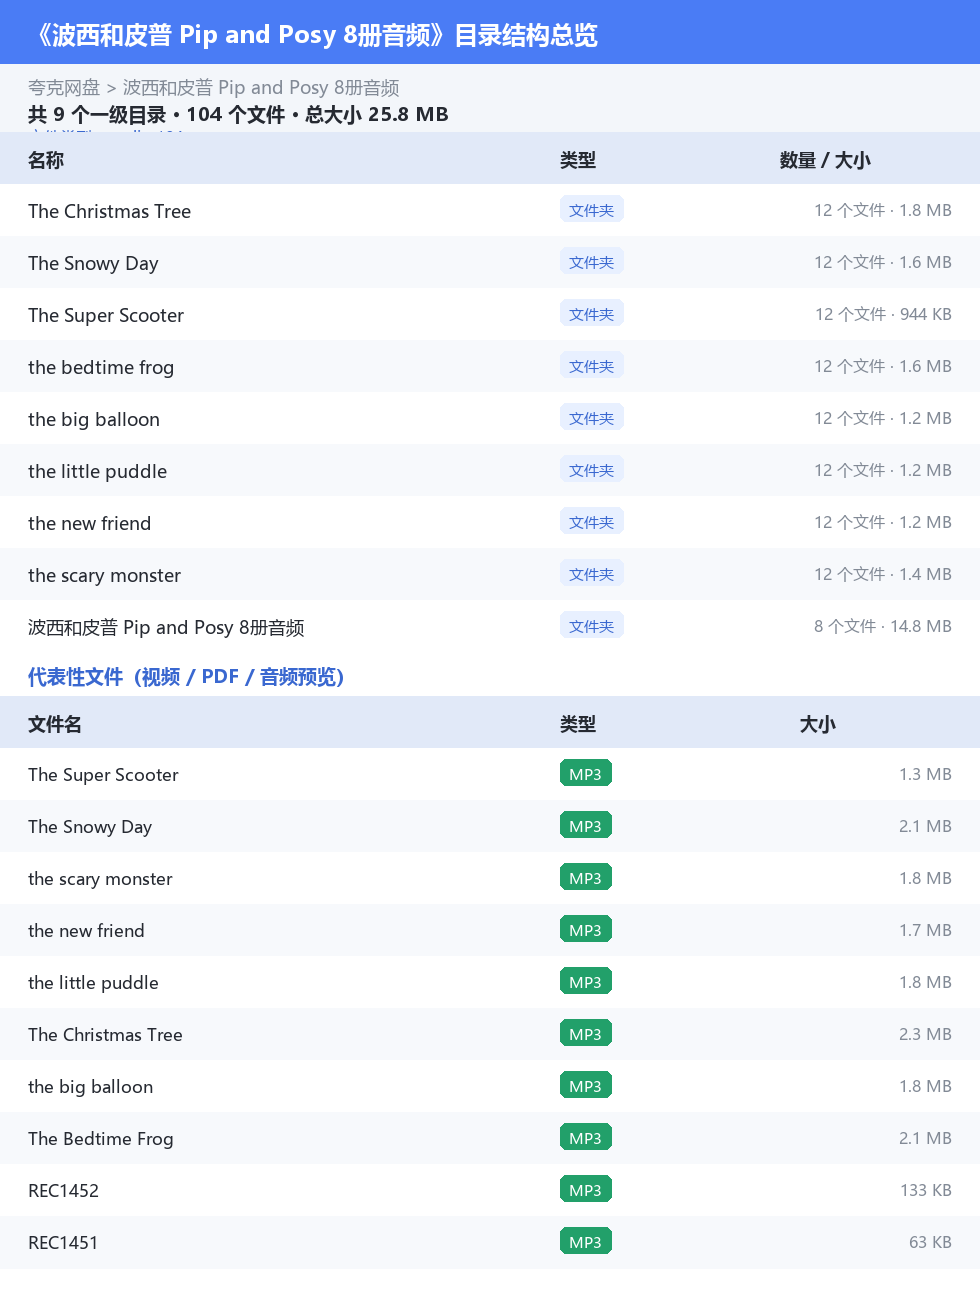Open the big balloon folder
The image size is (980, 1300).
(490, 418)
